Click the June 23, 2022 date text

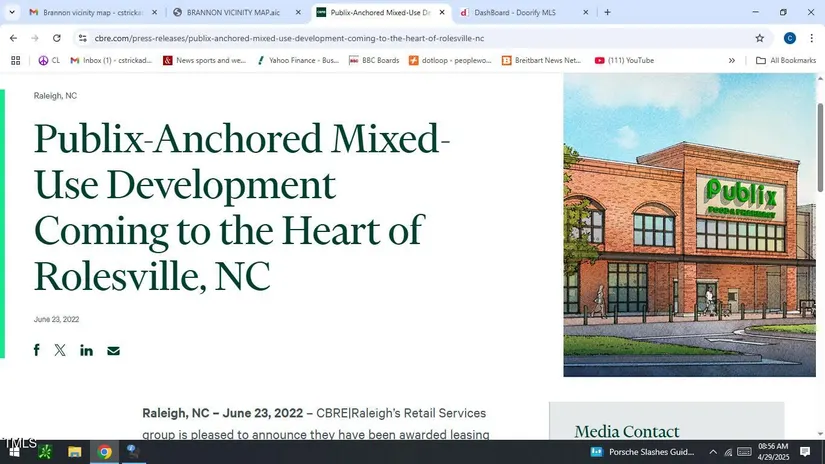point(56,319)
